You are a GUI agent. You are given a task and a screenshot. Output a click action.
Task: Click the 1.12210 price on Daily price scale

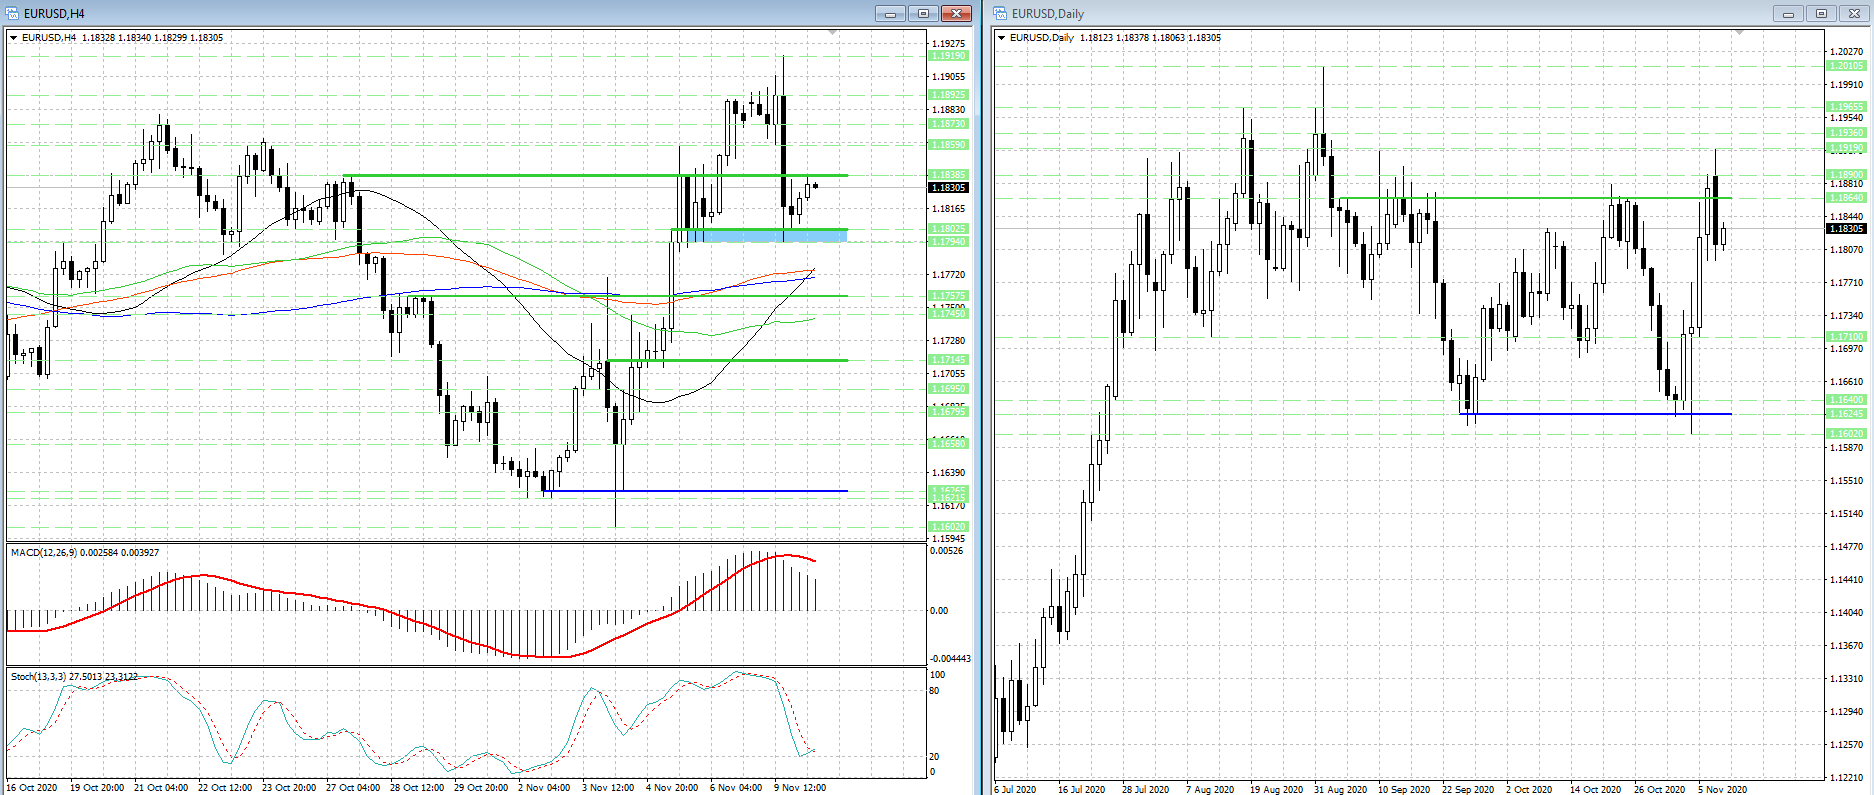(1846, 777)
